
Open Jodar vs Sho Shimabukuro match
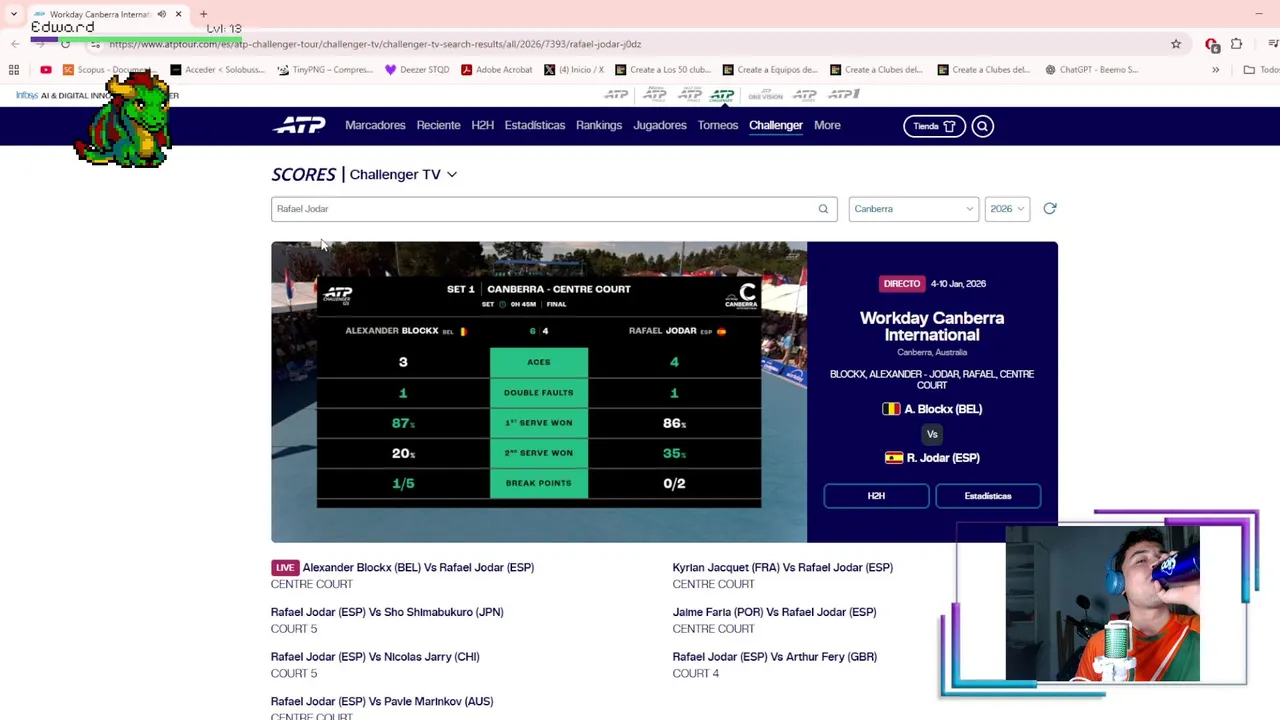[387, 612]
